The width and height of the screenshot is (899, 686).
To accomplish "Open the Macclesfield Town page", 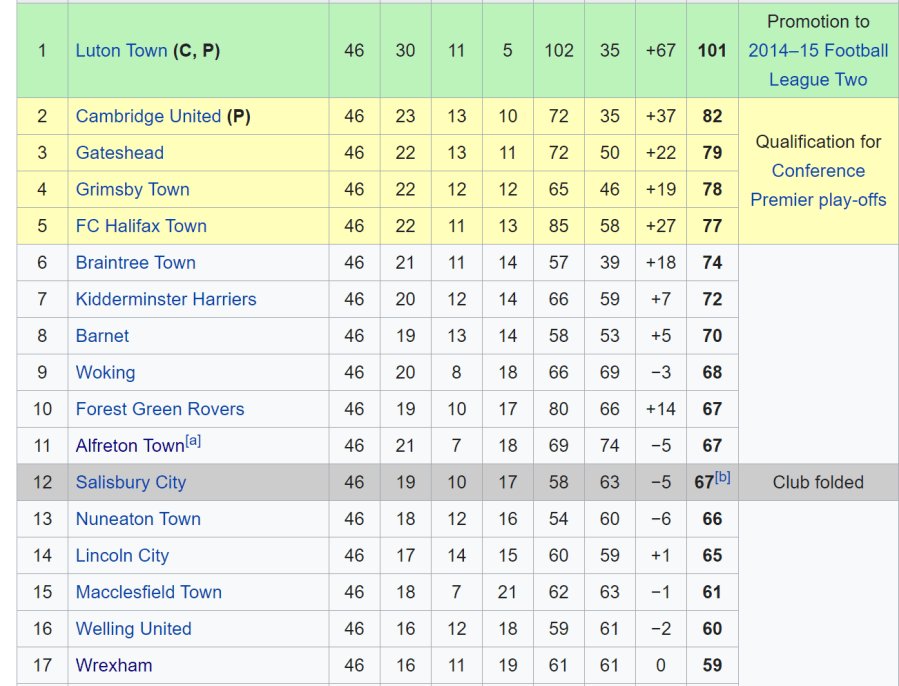I will click(148, 592).
